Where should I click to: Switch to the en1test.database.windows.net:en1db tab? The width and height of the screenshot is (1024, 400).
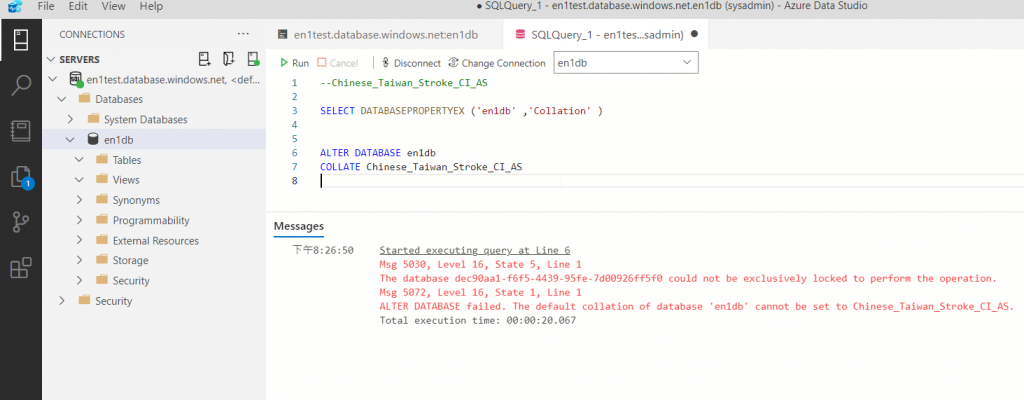[x=385, y=35]
